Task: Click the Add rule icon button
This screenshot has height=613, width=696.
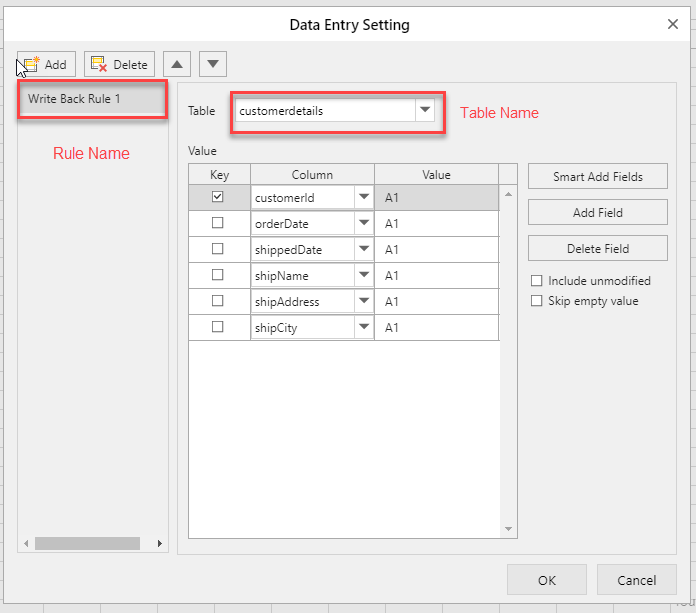Action: (46, 65)
